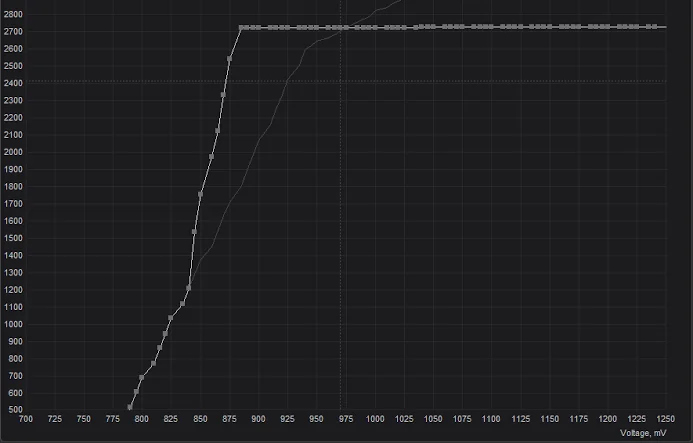Select curve point at 825 mV, about 1040 MHz
The width and height of the screenshot is (693, 443).
[171, 318]
